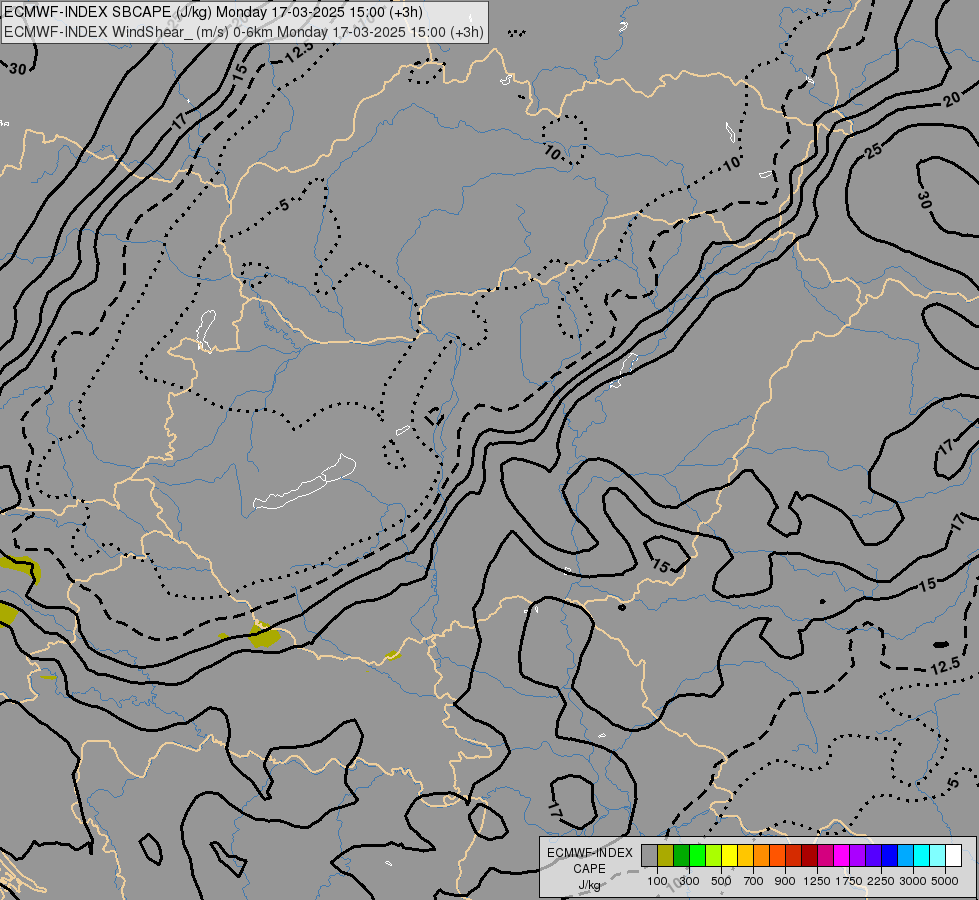Viewport: 979px width, 900px height.
Task: Click the olive 100 J/kg legend swatch
Action: 665,855
